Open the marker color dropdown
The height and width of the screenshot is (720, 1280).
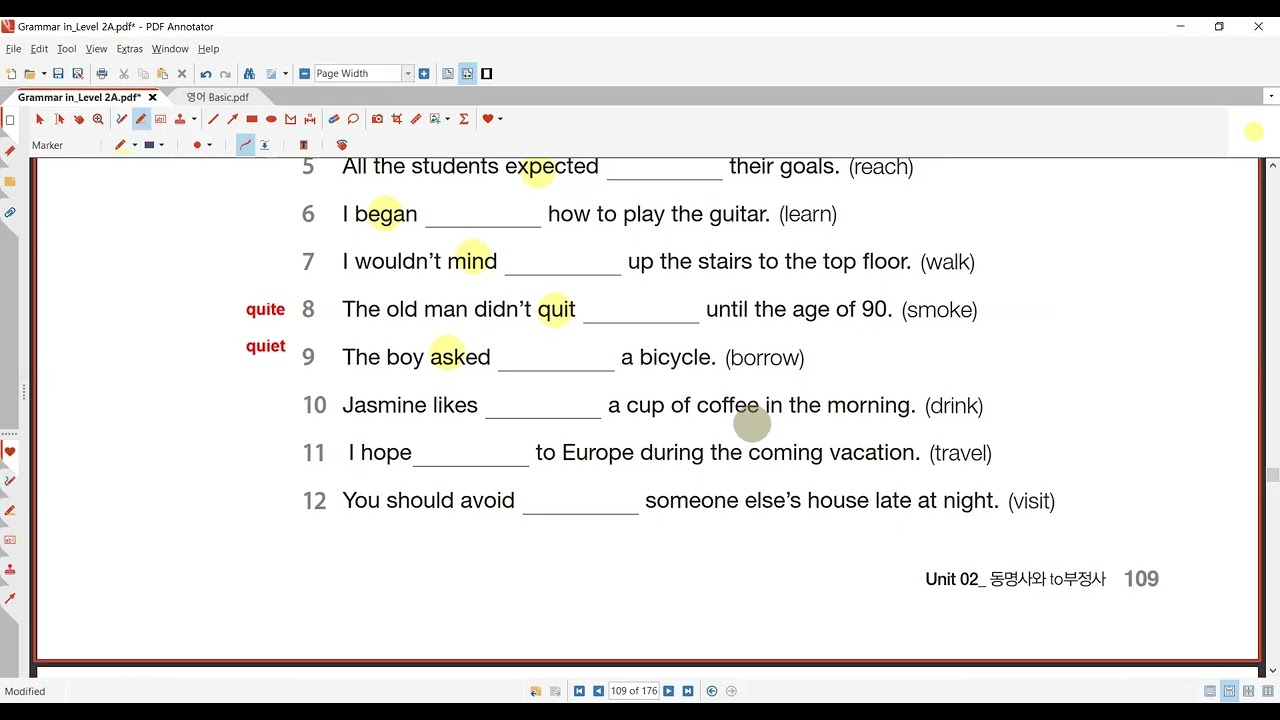pos(134,145)
